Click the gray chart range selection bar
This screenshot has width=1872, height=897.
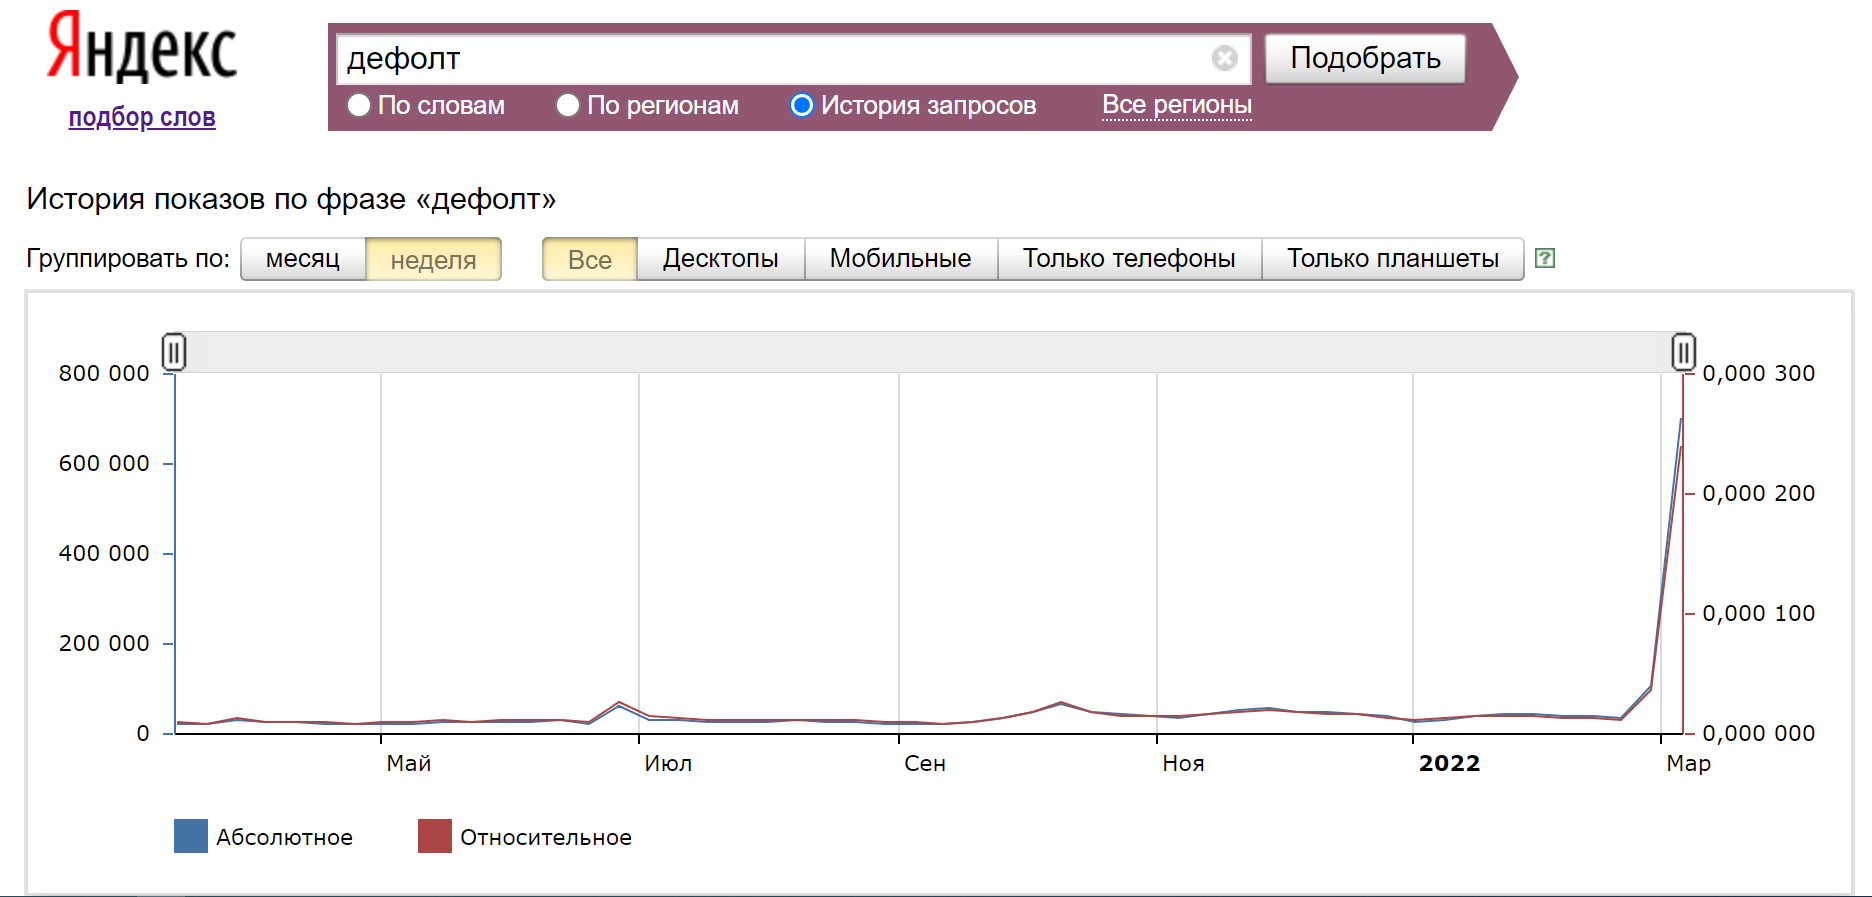click(x=929, y=352)
